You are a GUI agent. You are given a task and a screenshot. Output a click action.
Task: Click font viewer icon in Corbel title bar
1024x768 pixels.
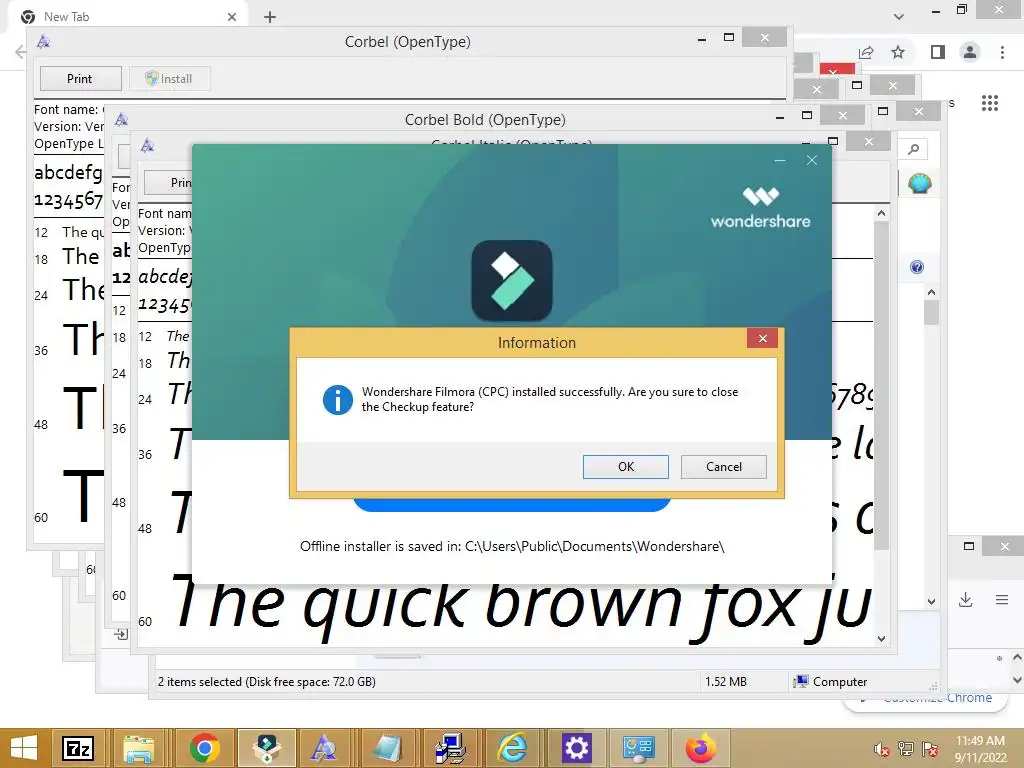(44, 42)
